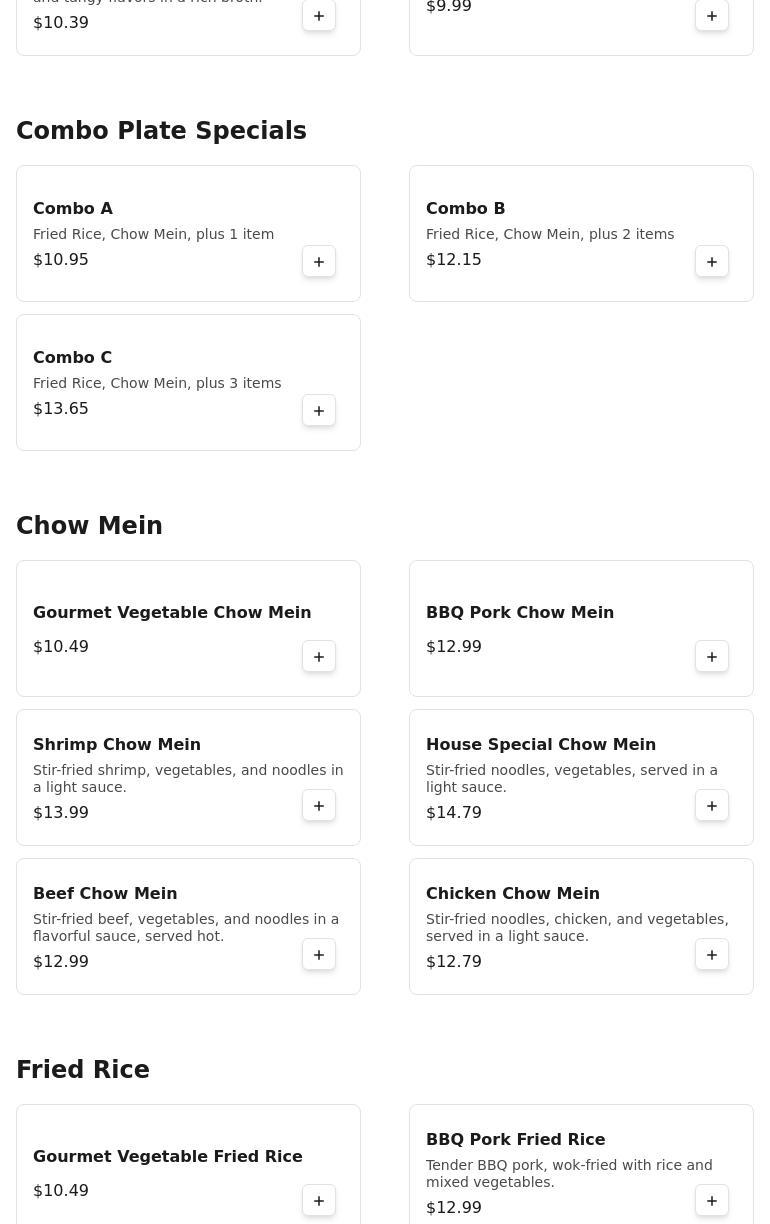Add Gourmet Vegetable Fried Rice to cart
The image size is (770, 1224).
click(319, 1201)
